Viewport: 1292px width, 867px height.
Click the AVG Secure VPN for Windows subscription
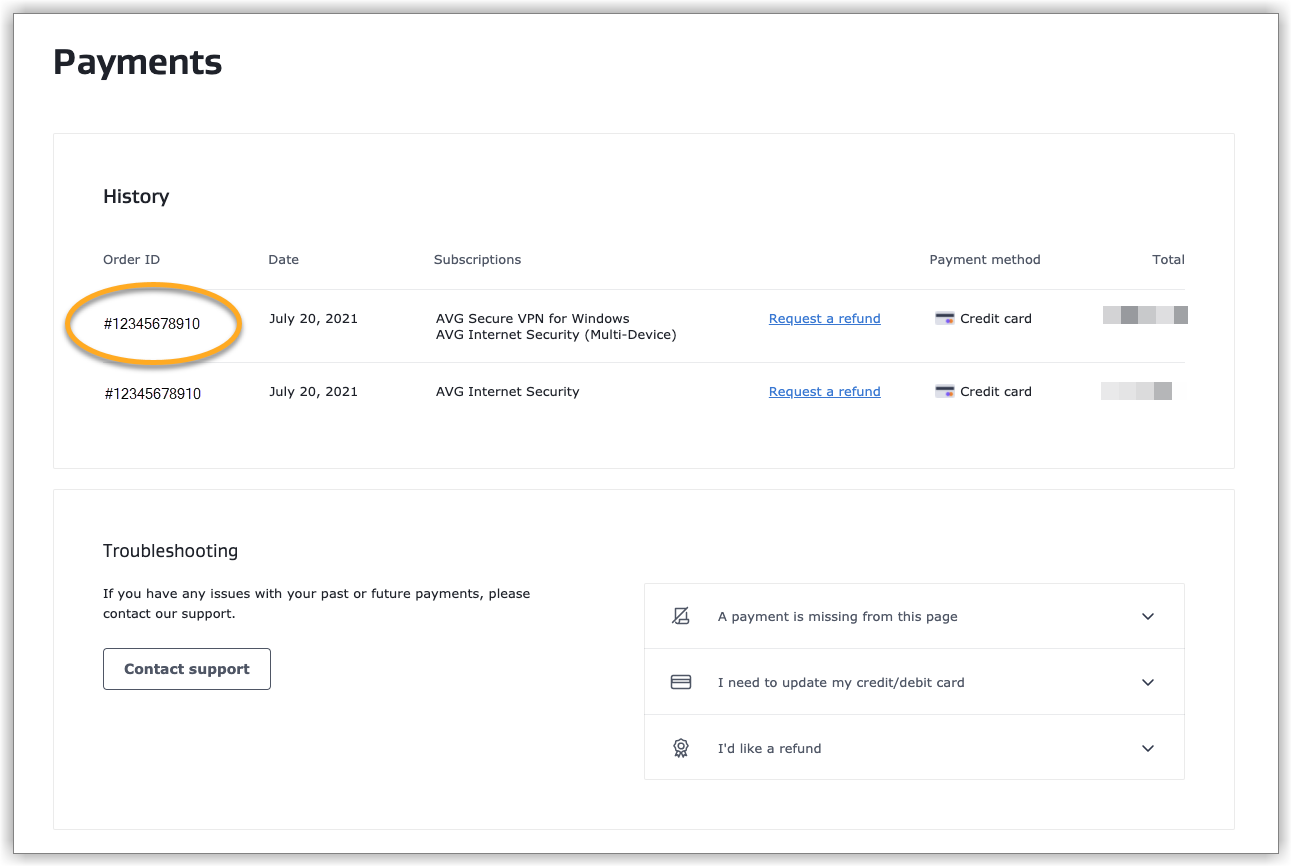[x=532, y=319]
